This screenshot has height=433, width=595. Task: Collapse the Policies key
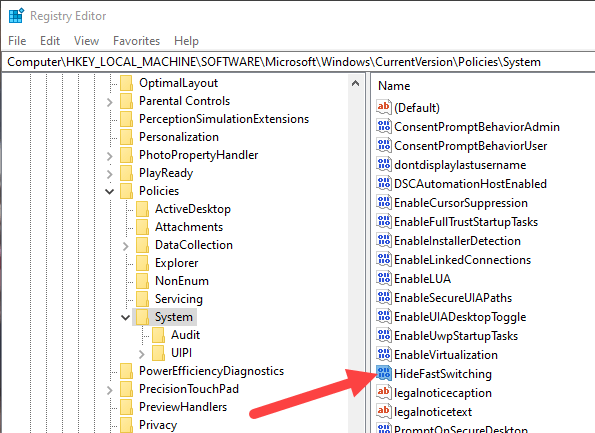point(110,191)
